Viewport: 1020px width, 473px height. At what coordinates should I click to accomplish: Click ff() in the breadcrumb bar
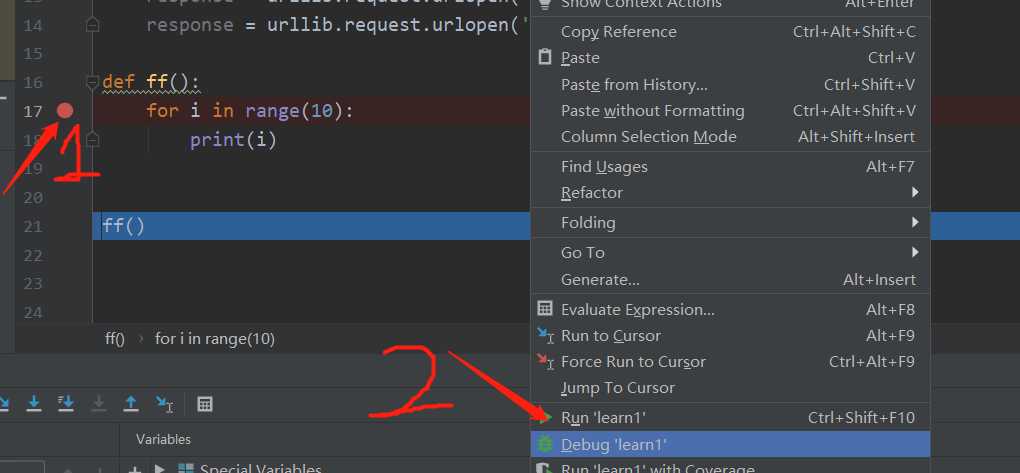coord(114,339)
